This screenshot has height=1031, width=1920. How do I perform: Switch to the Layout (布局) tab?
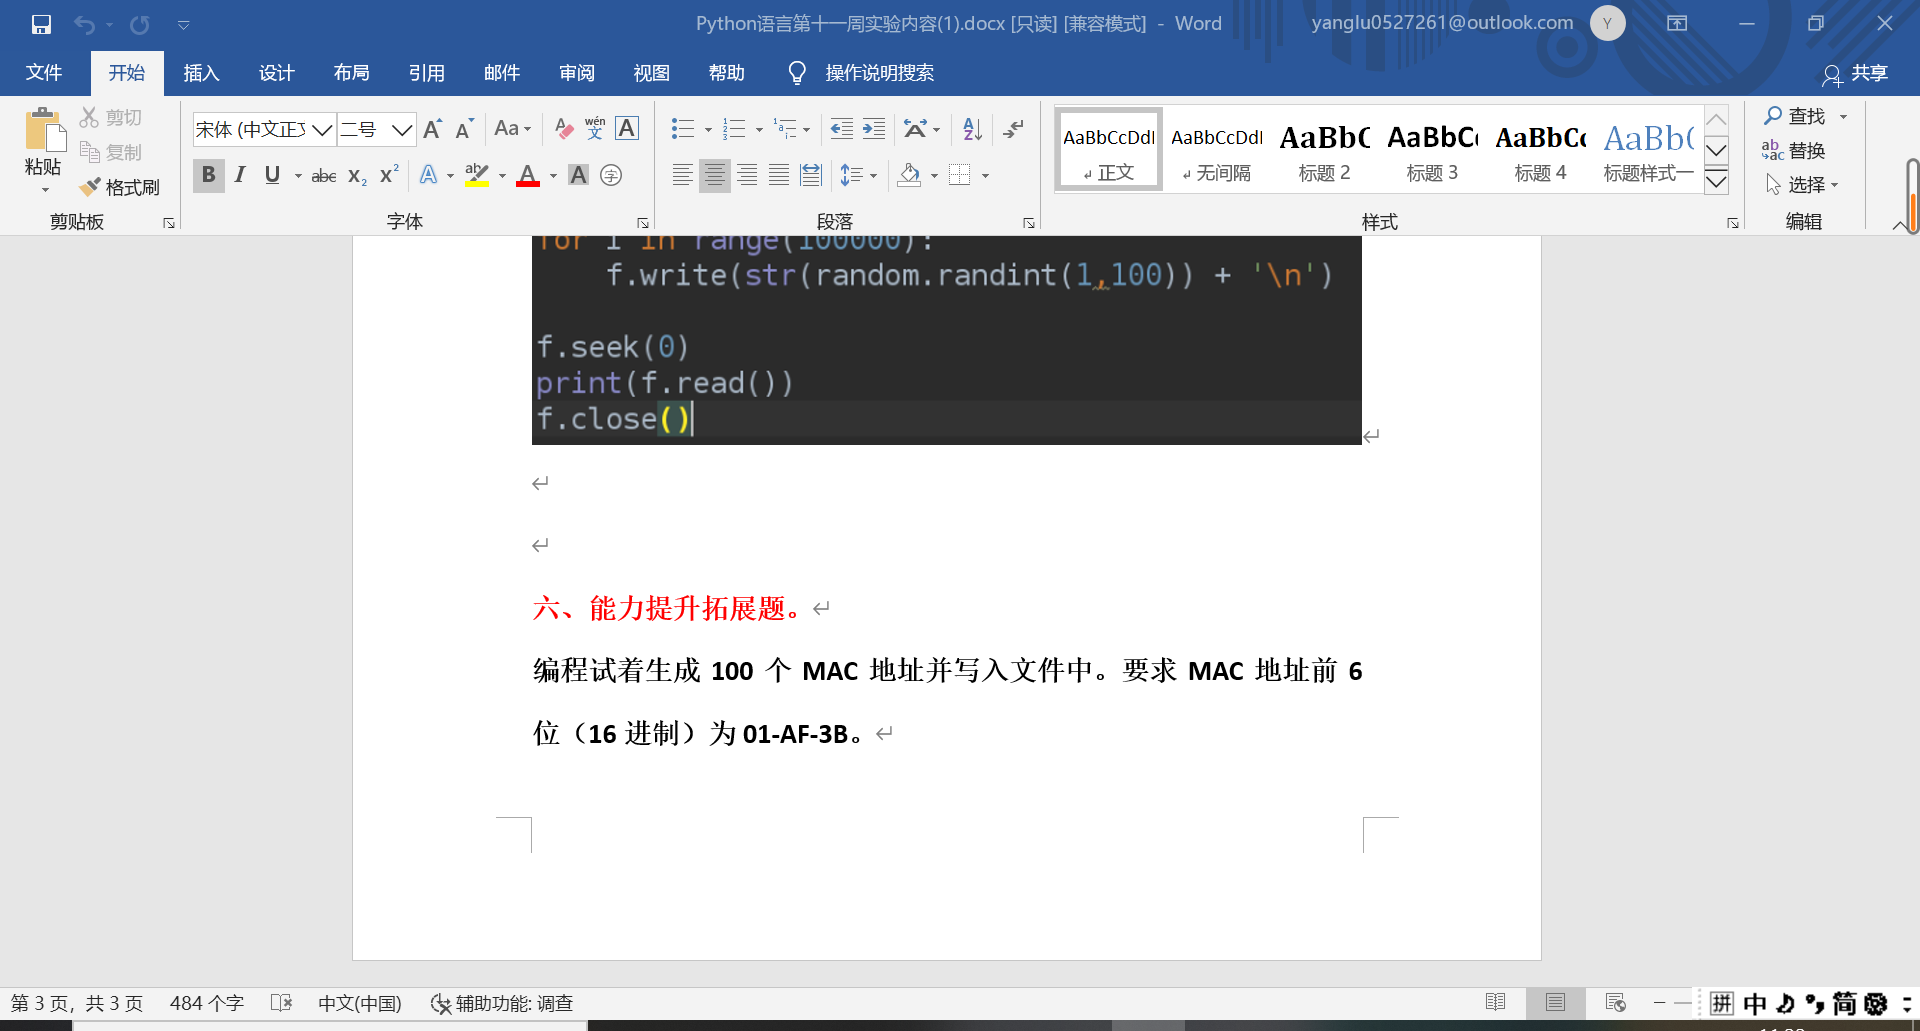(351, 73)
